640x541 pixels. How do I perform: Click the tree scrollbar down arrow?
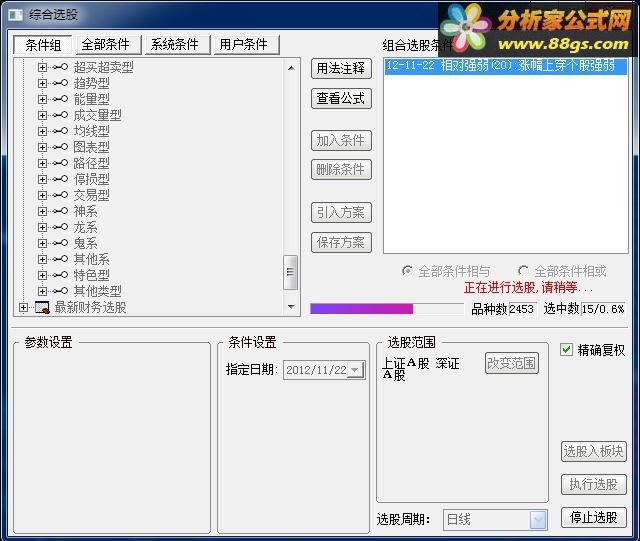[291, 307]
